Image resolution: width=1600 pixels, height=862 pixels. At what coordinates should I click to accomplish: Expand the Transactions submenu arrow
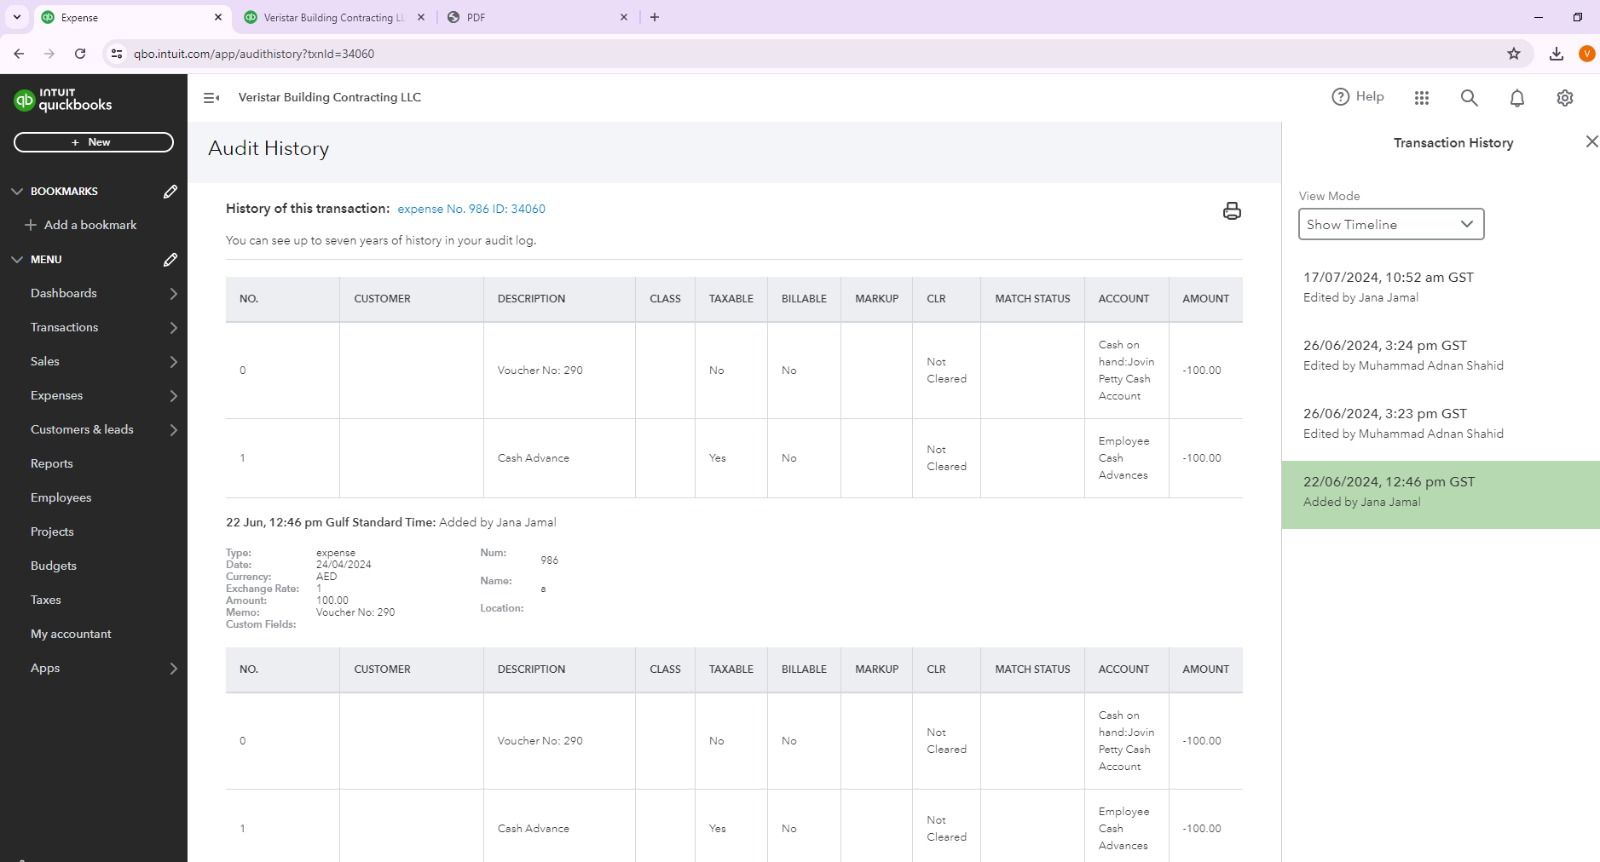[173, 328]
